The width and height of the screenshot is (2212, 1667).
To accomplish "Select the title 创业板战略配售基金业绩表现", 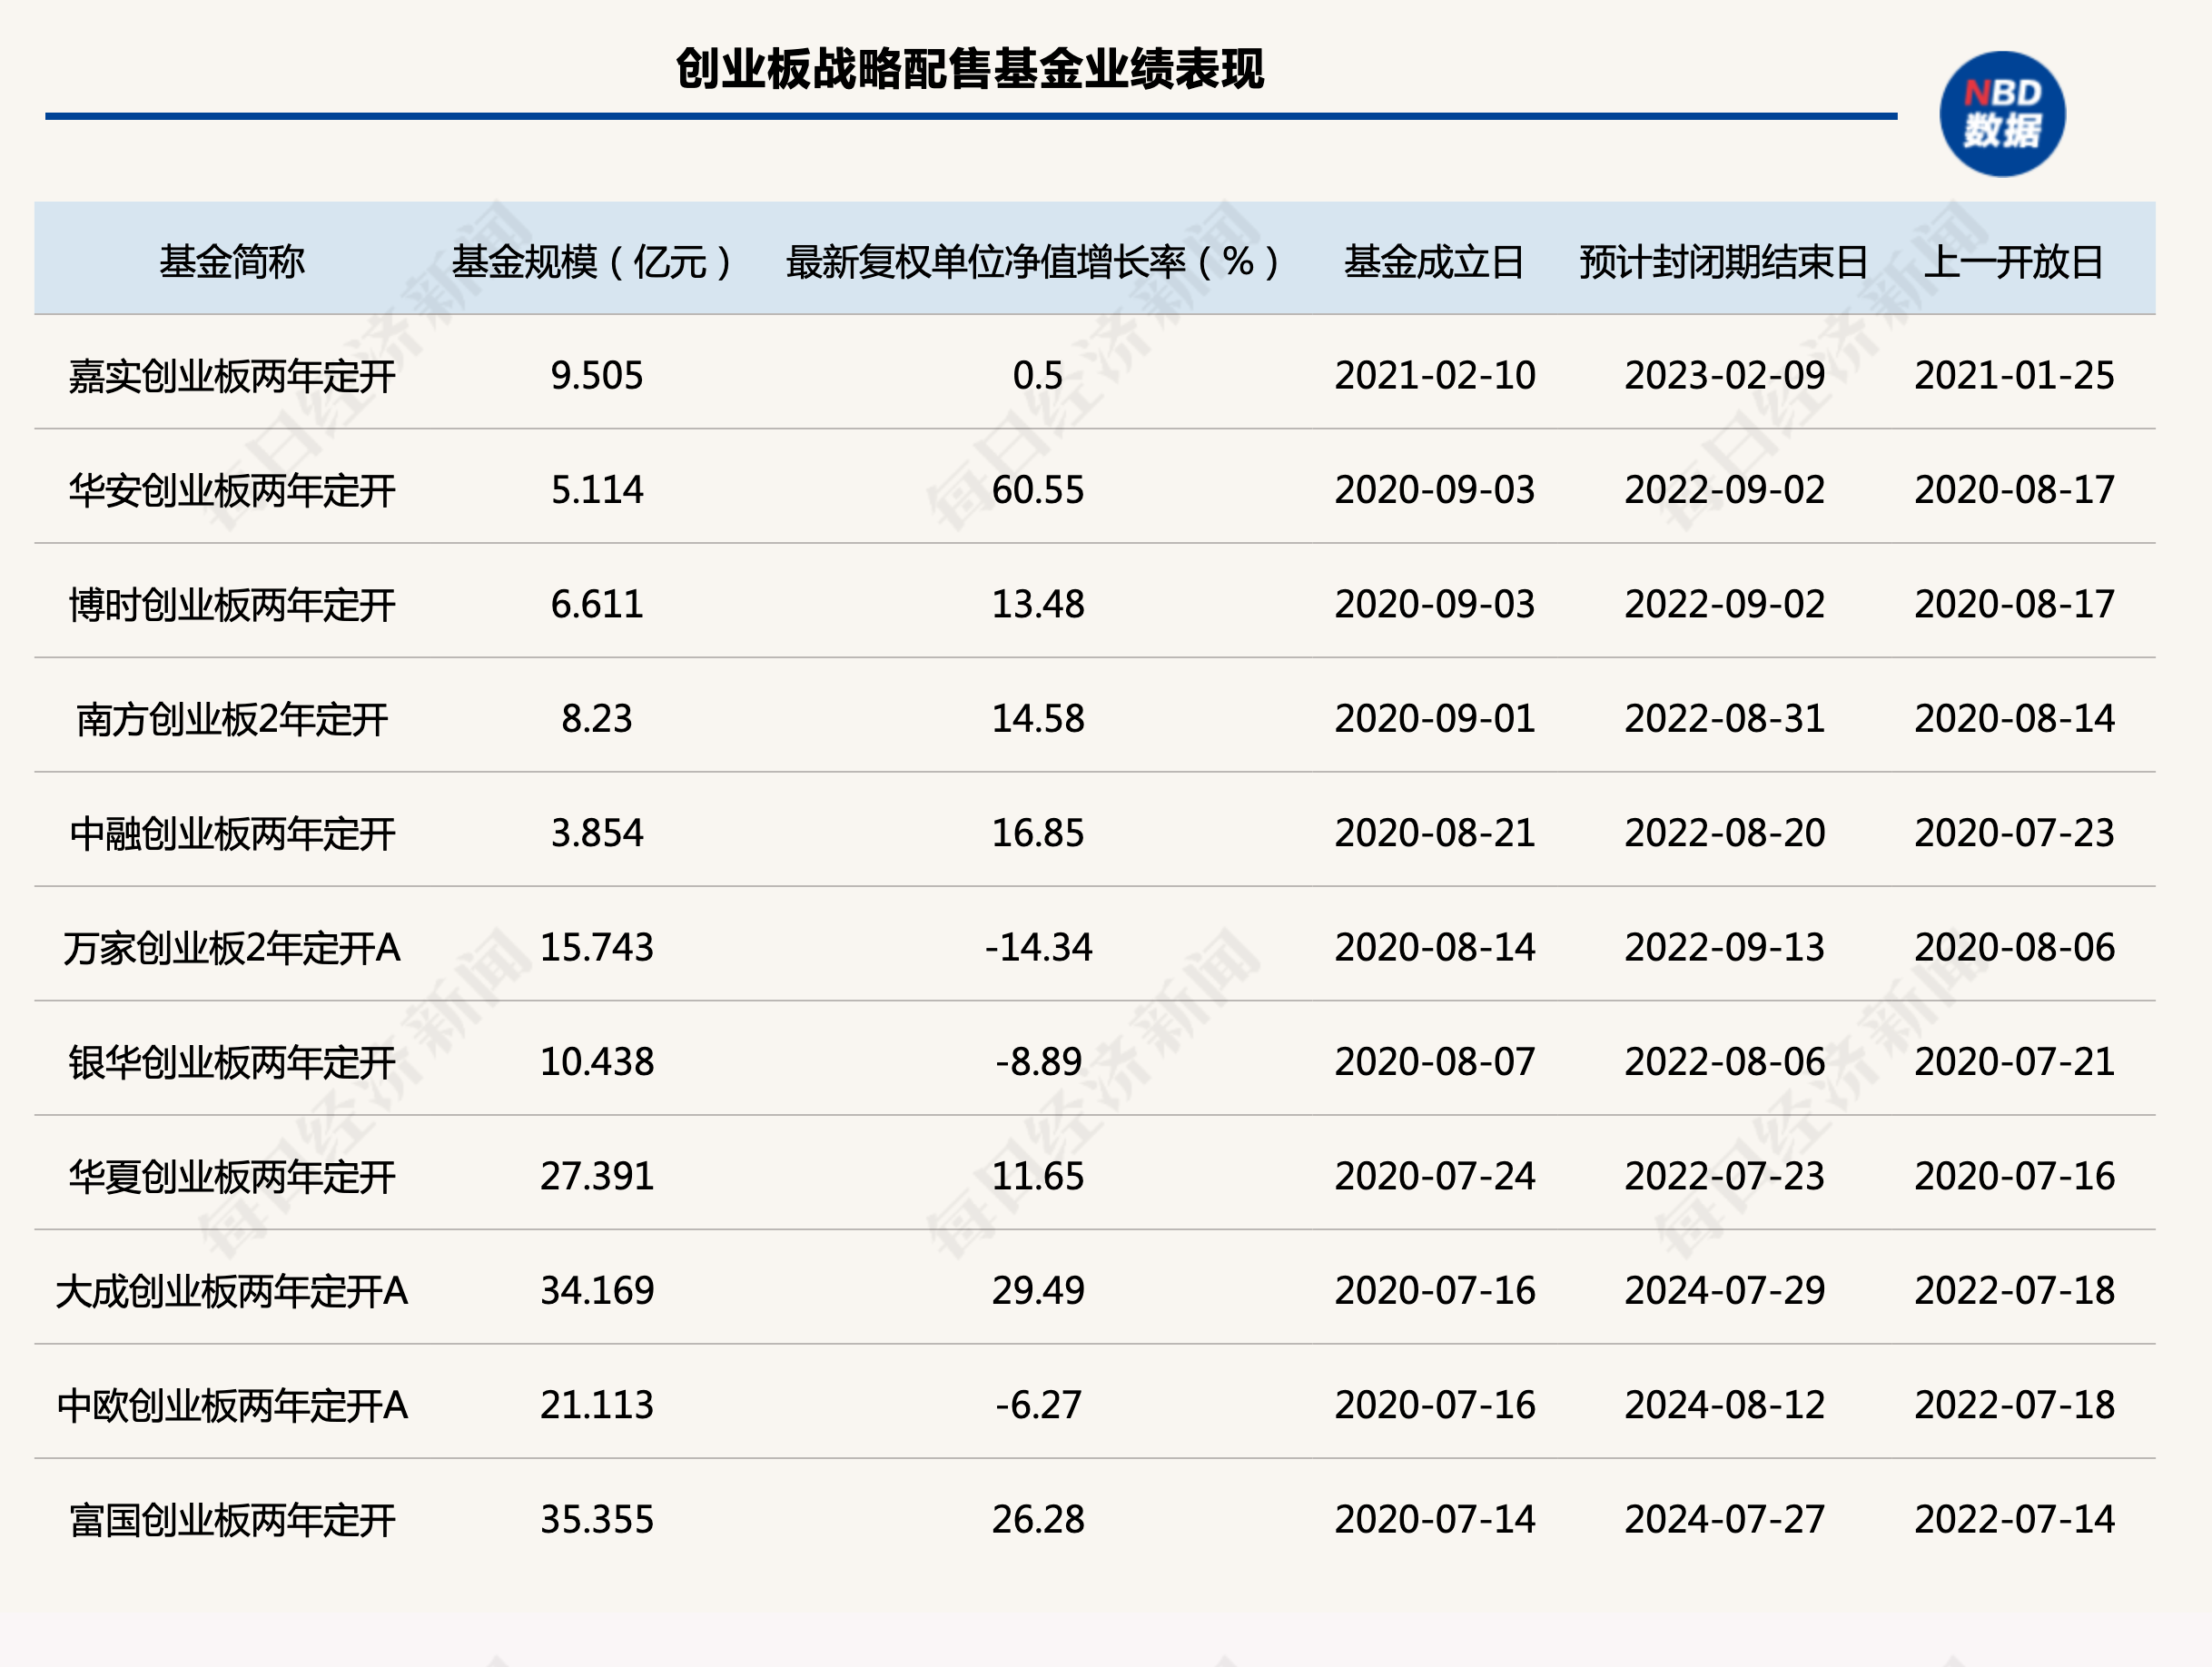I will click(x=970, y=69).
